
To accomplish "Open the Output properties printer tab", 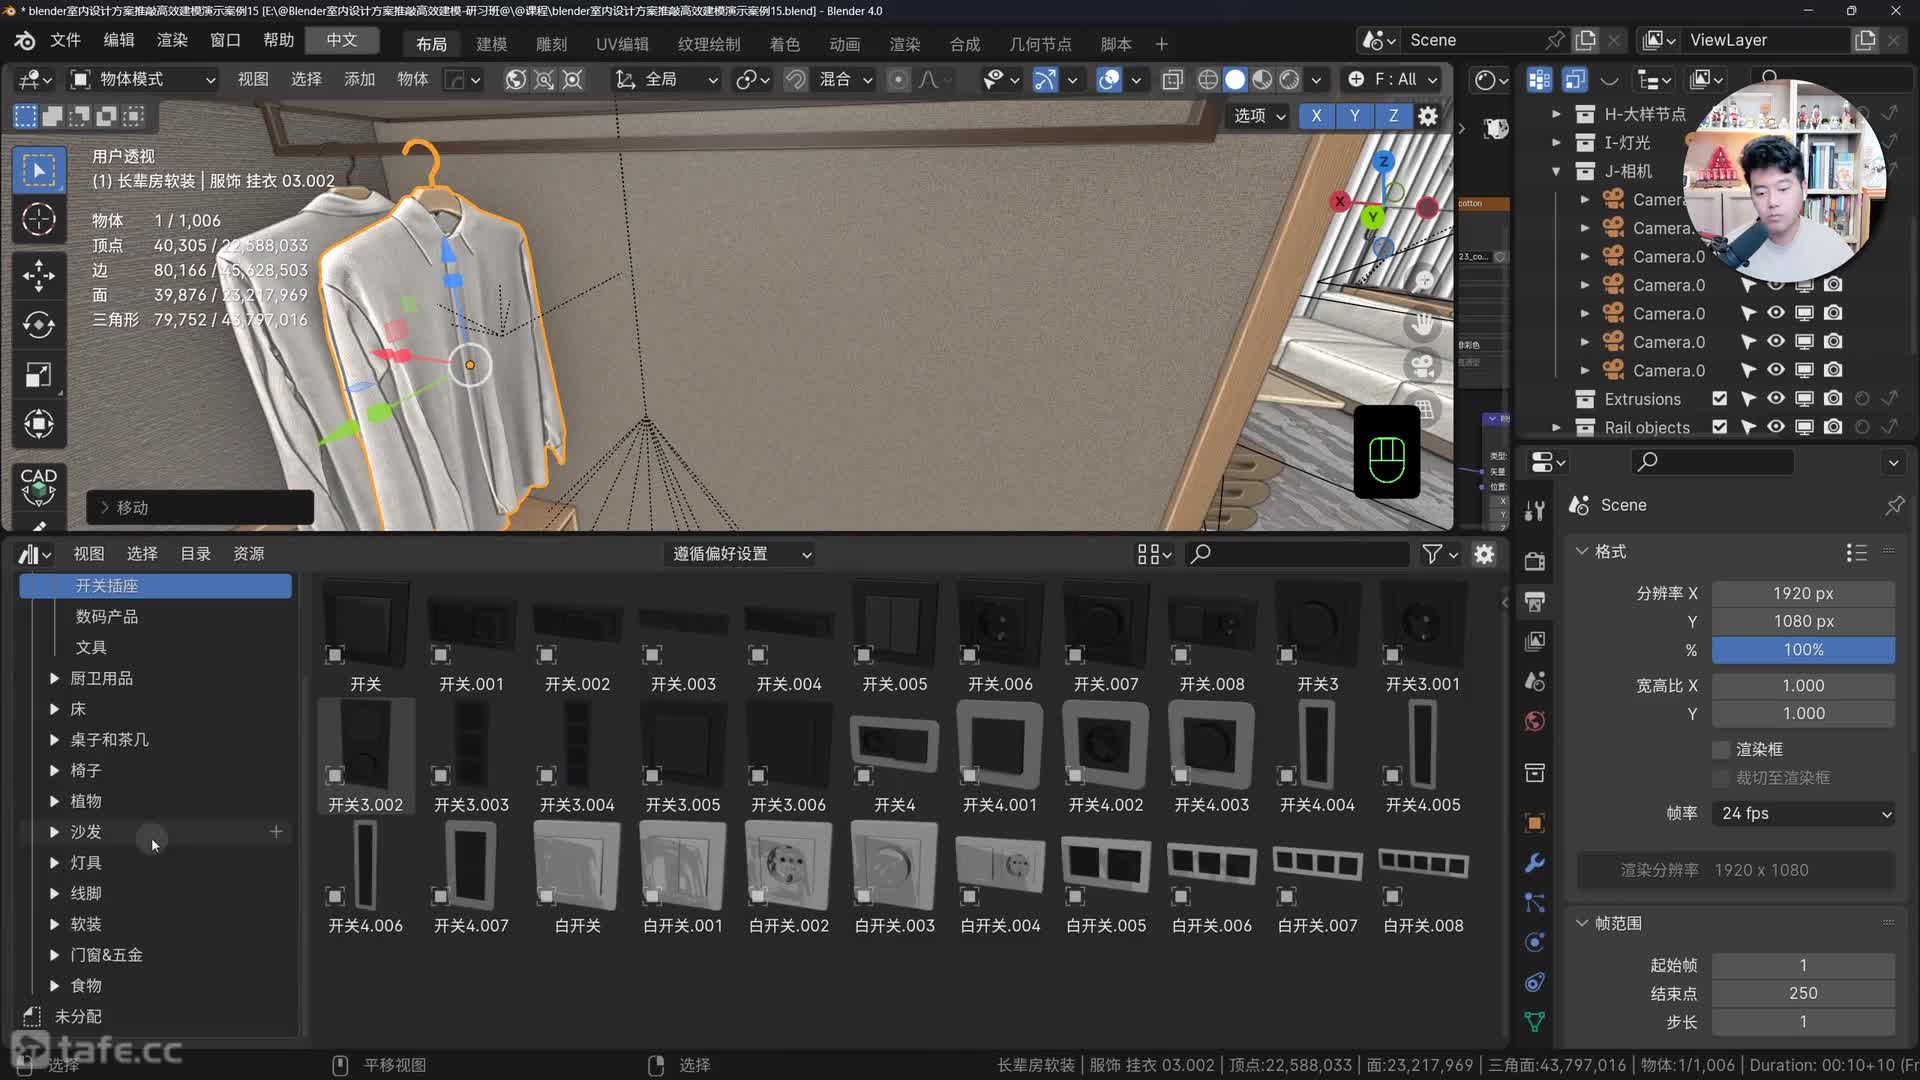I will [1534, 601].
